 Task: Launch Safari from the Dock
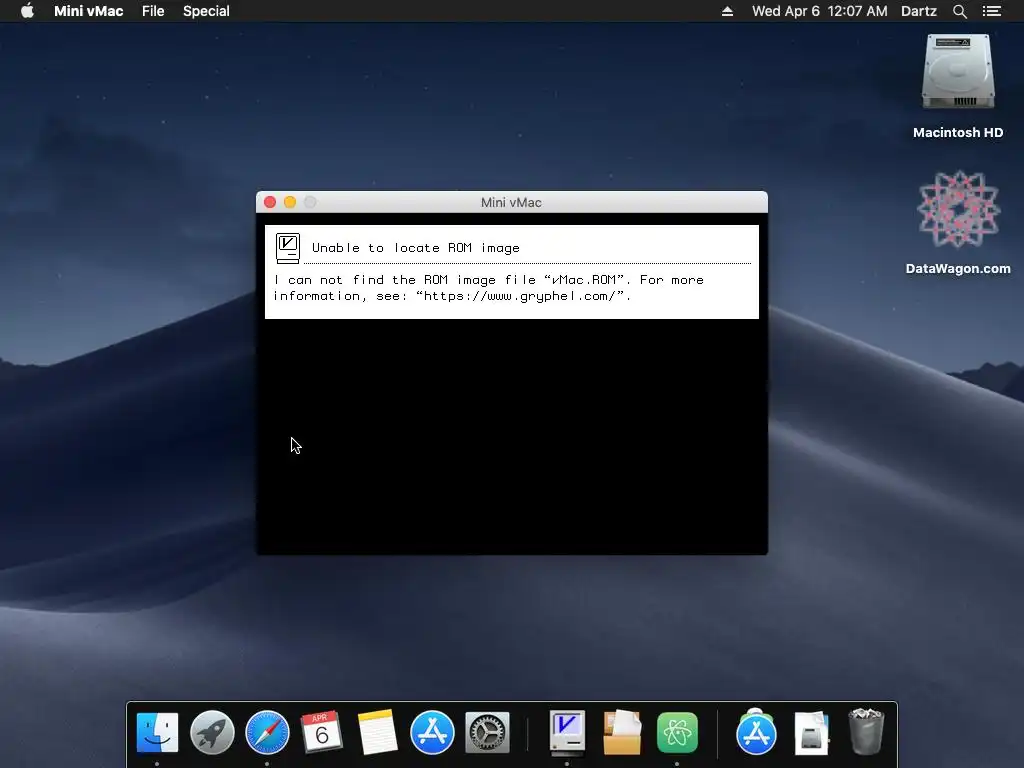(x=267, y=732)
